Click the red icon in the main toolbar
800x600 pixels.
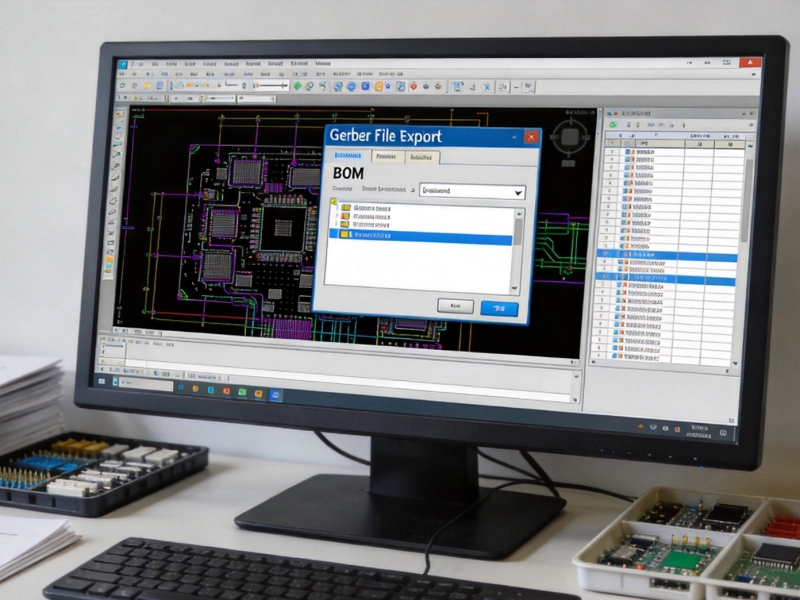tap(413, 87)
